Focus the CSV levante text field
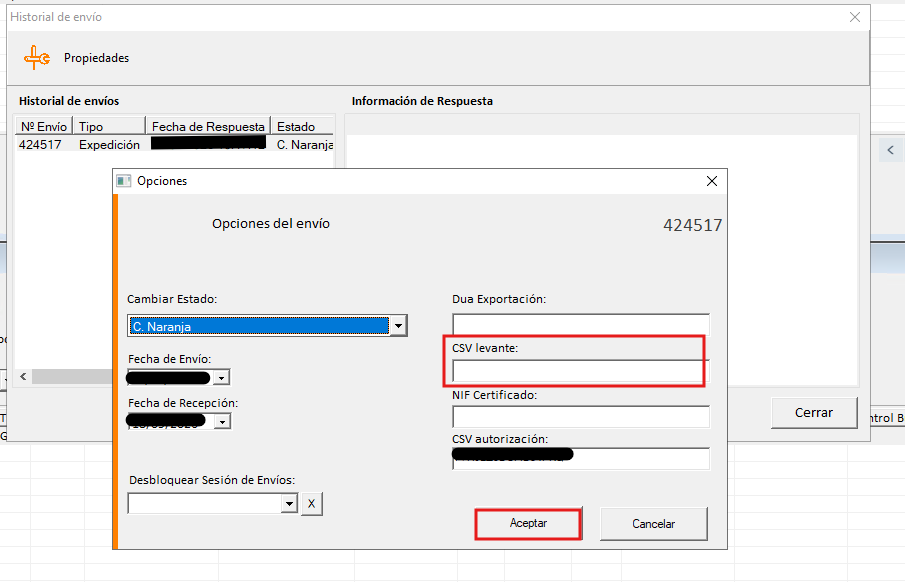905x582 pixels. tap(581, 371)
